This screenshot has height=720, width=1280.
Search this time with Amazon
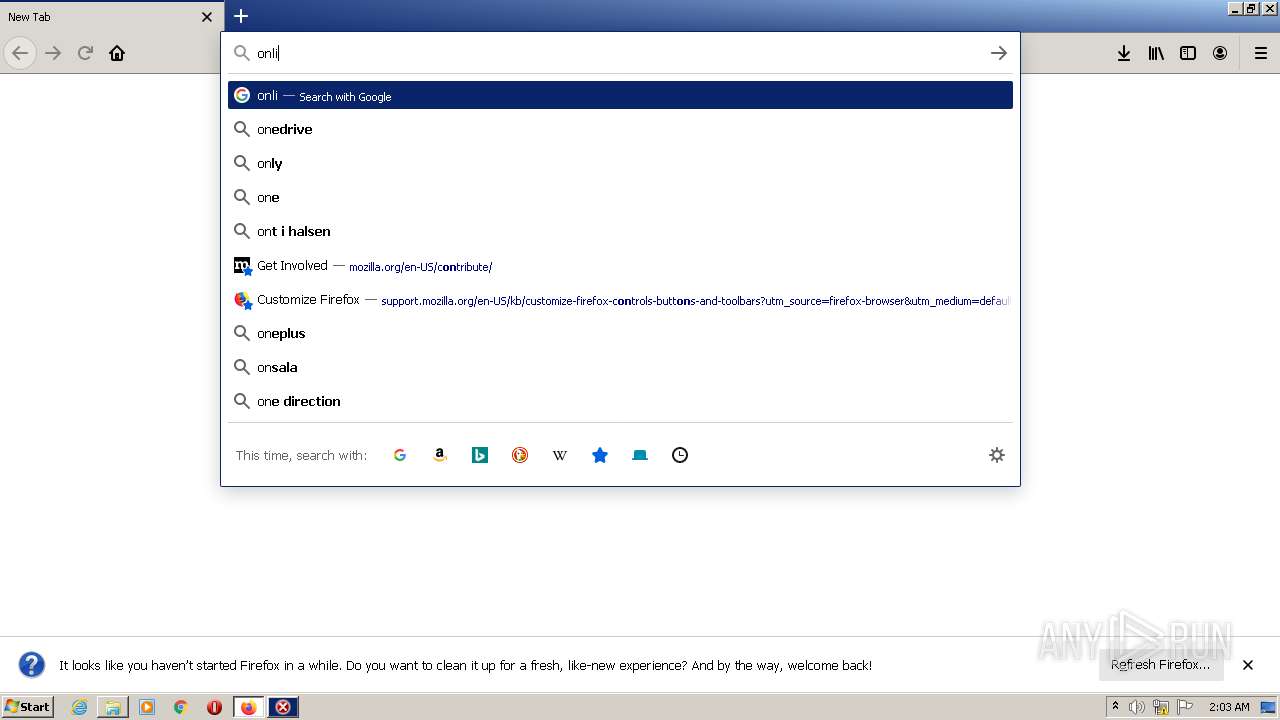tap(440, 455)
